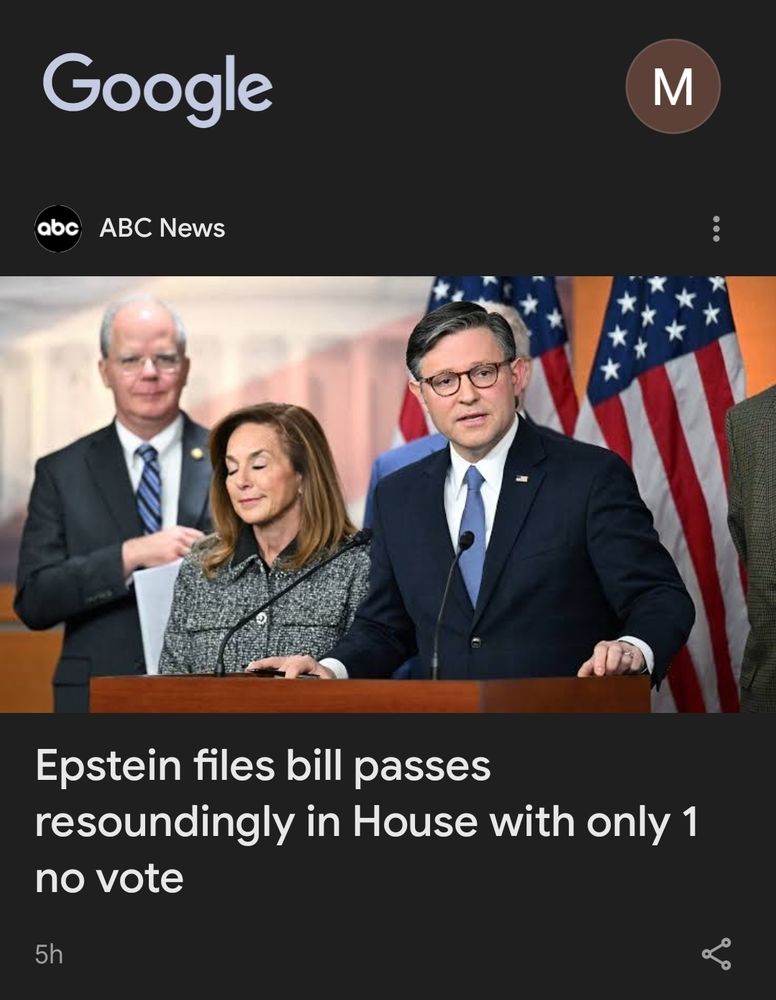Open ABC News publisher name
The width and height of the screenshot is (776, 1000).
tap(162, 228)
